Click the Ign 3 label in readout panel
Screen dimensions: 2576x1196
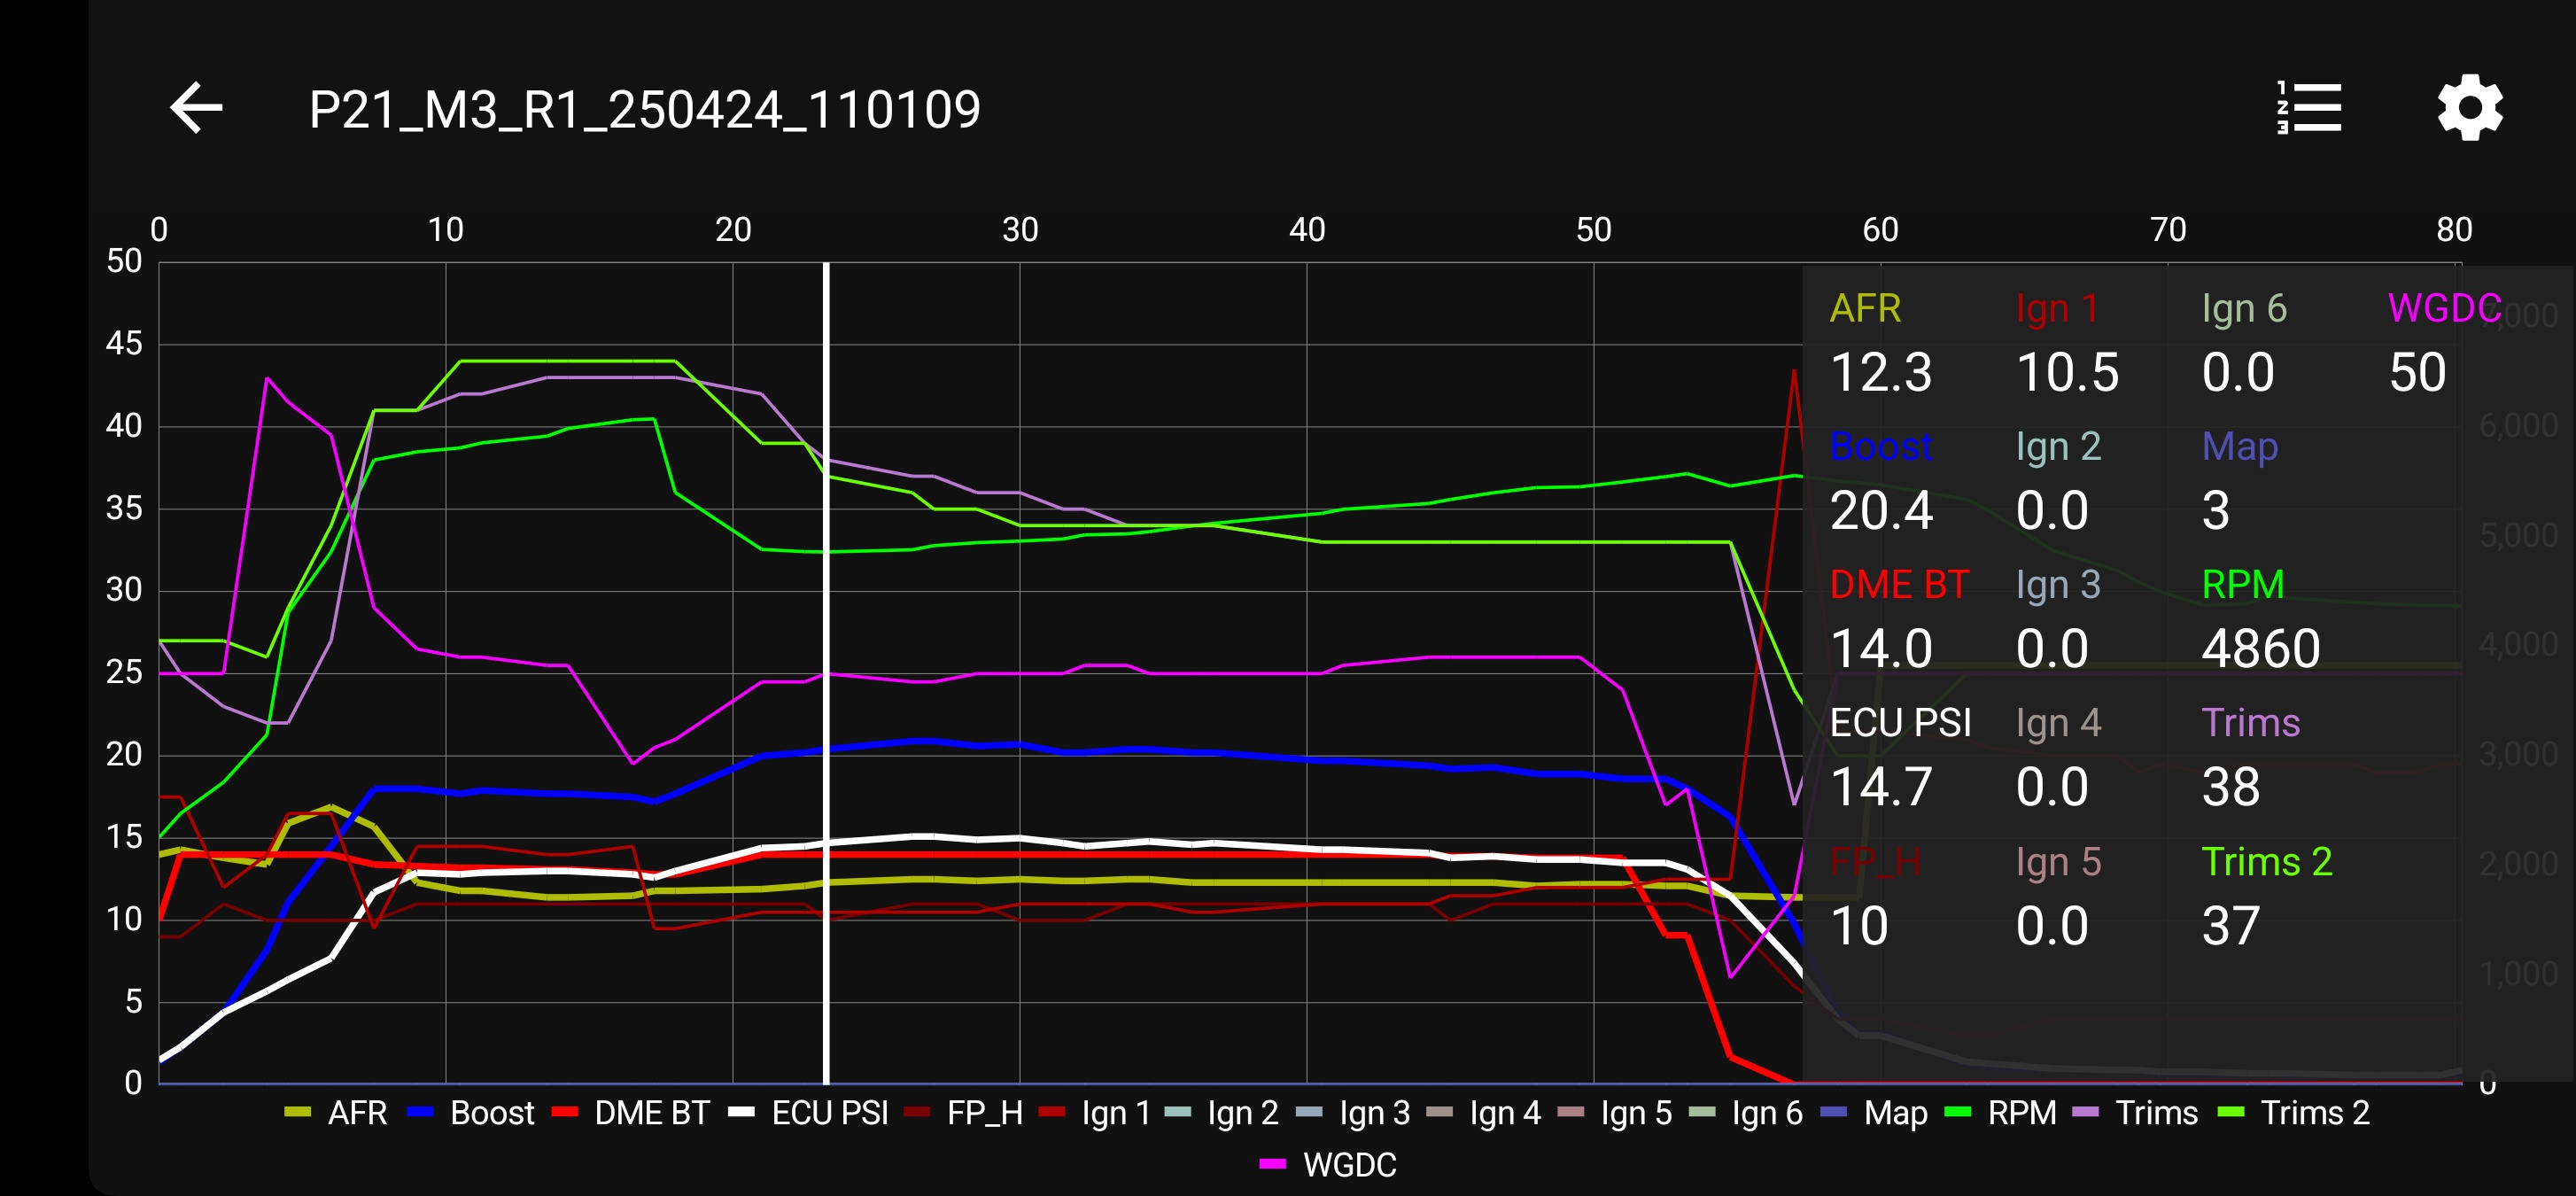(x=2058, y=584)
